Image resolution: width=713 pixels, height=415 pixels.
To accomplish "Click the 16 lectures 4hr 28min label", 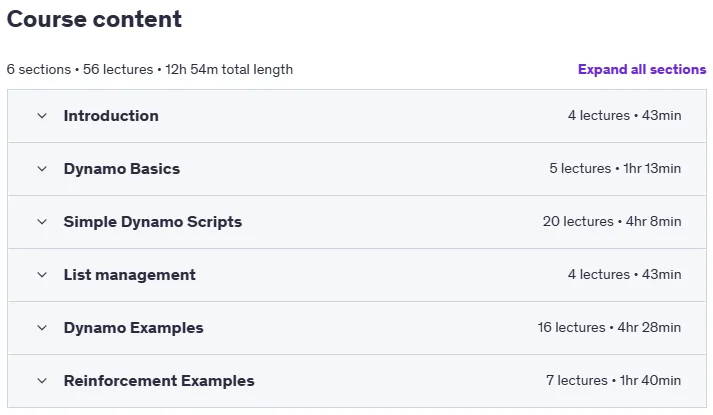I will 609,327.
